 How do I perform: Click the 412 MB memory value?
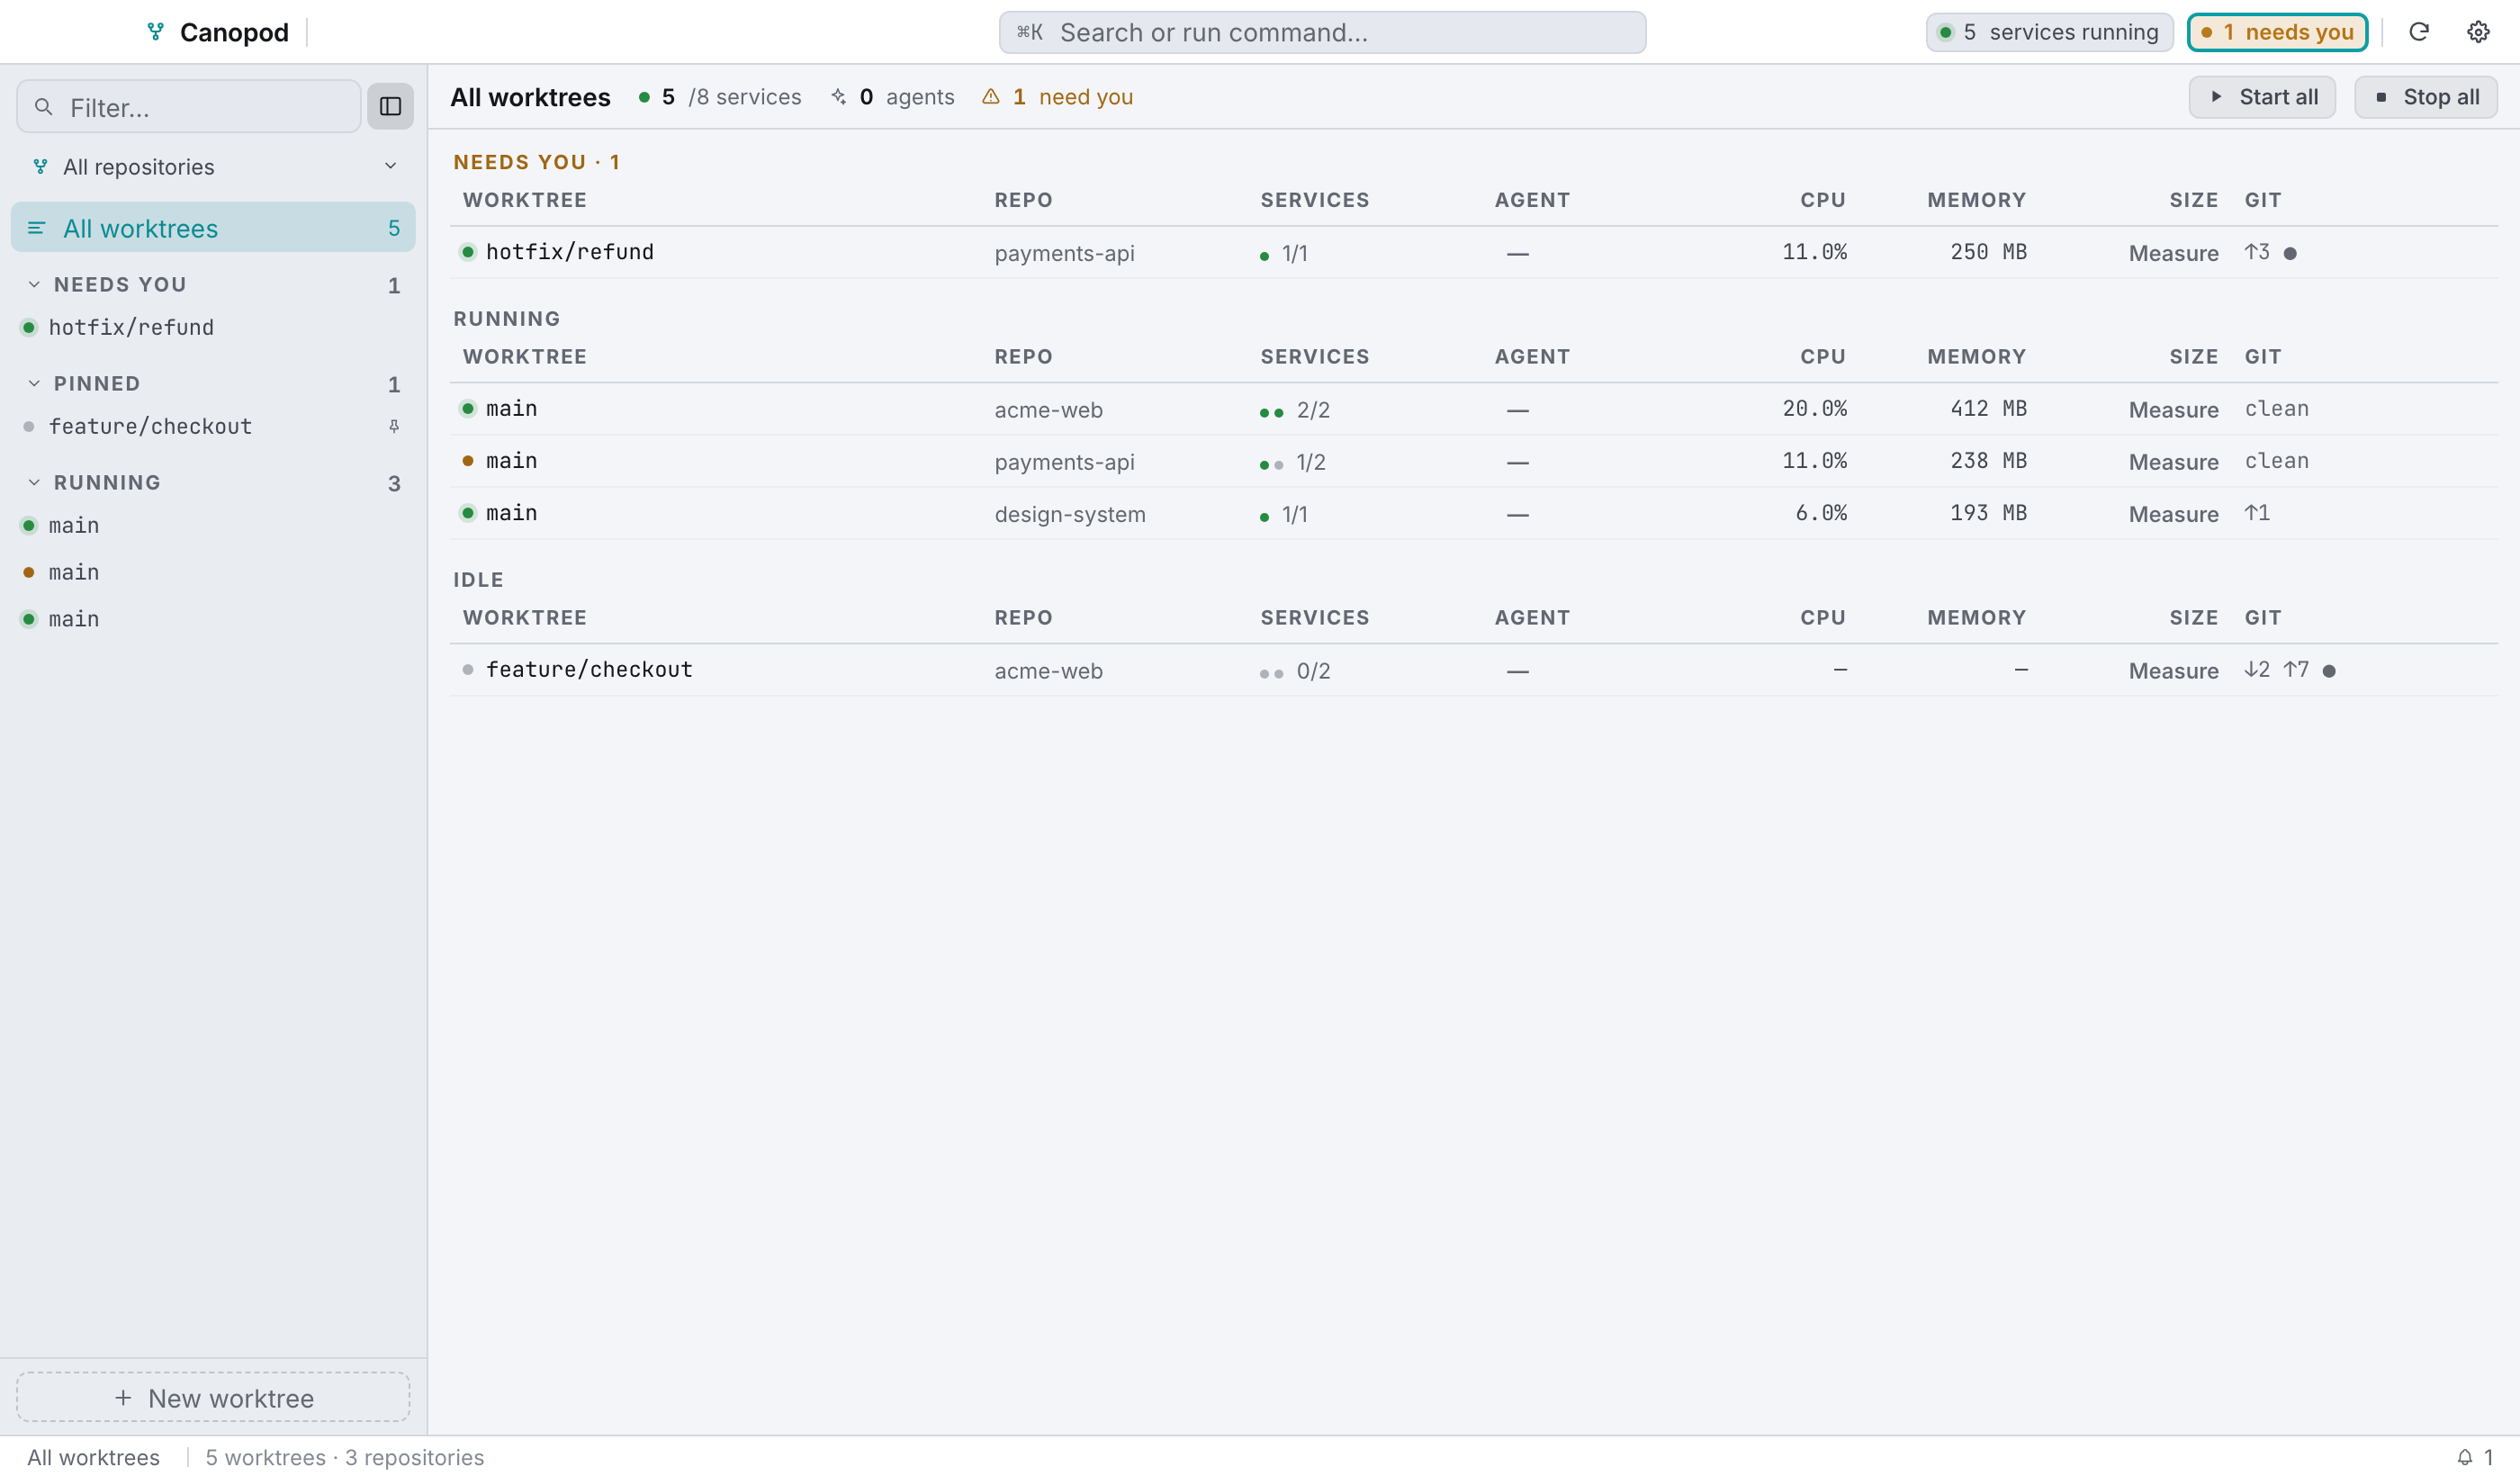[x=1988, y=408]
